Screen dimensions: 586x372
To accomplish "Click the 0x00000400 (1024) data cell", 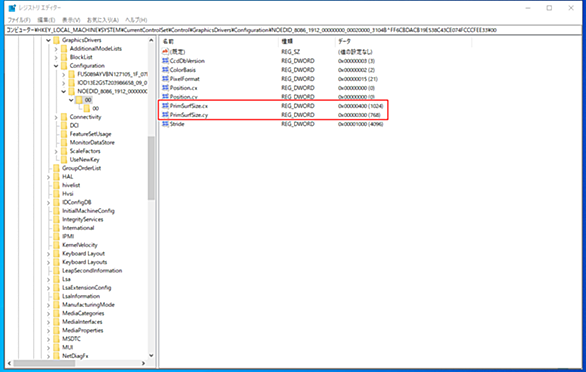I will click(360, 106).
